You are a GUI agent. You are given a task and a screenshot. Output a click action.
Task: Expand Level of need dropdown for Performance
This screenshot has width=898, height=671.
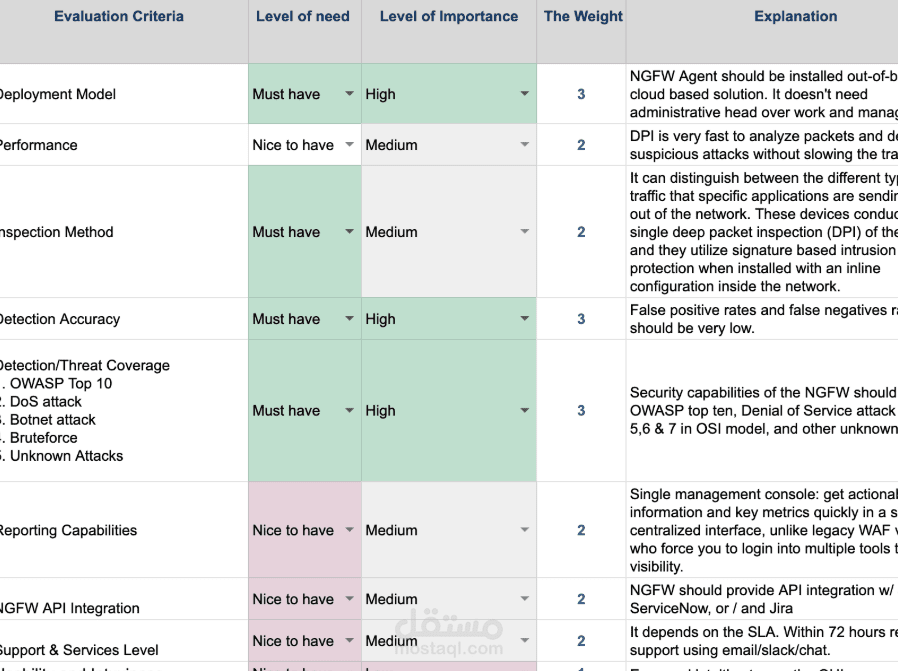pyautogui.click(x=349, y=145)
